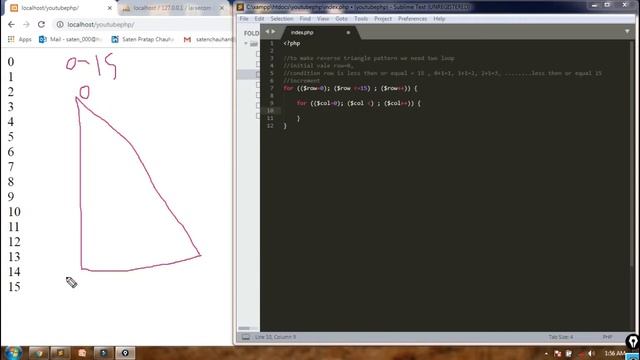The width and height of the screenshot is (640, 360).
Task: Open Sublime Text Project menu
Action: (383, 19)
